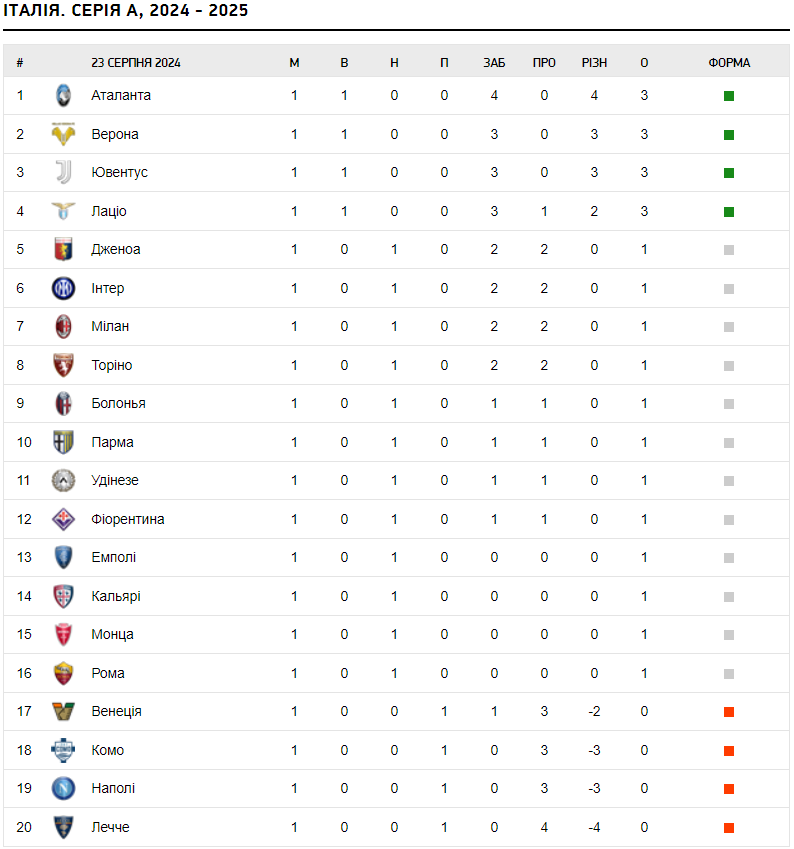Click the ЗАБ column header
The height and width of the screenshot is (849, 794).
(494, 63)
